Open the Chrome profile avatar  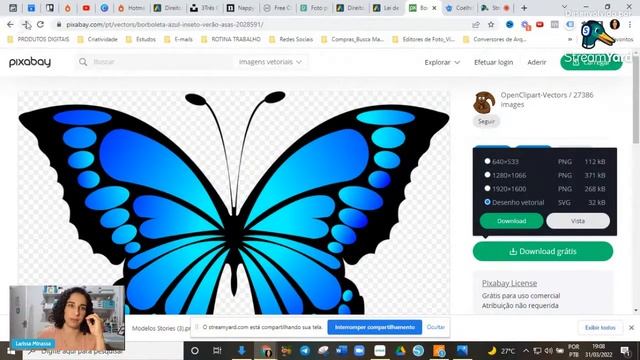(615, 24)
